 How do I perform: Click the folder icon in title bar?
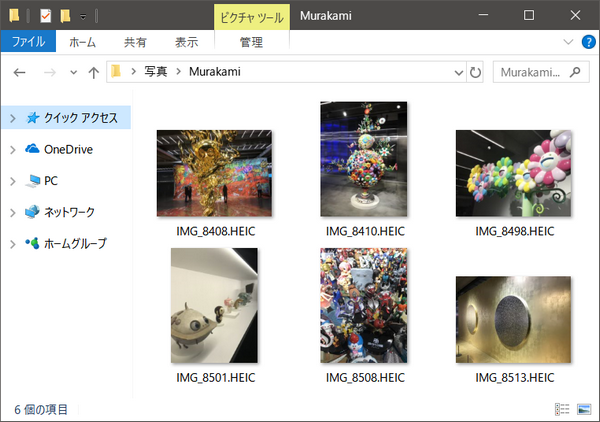click(x=15, y=15)
